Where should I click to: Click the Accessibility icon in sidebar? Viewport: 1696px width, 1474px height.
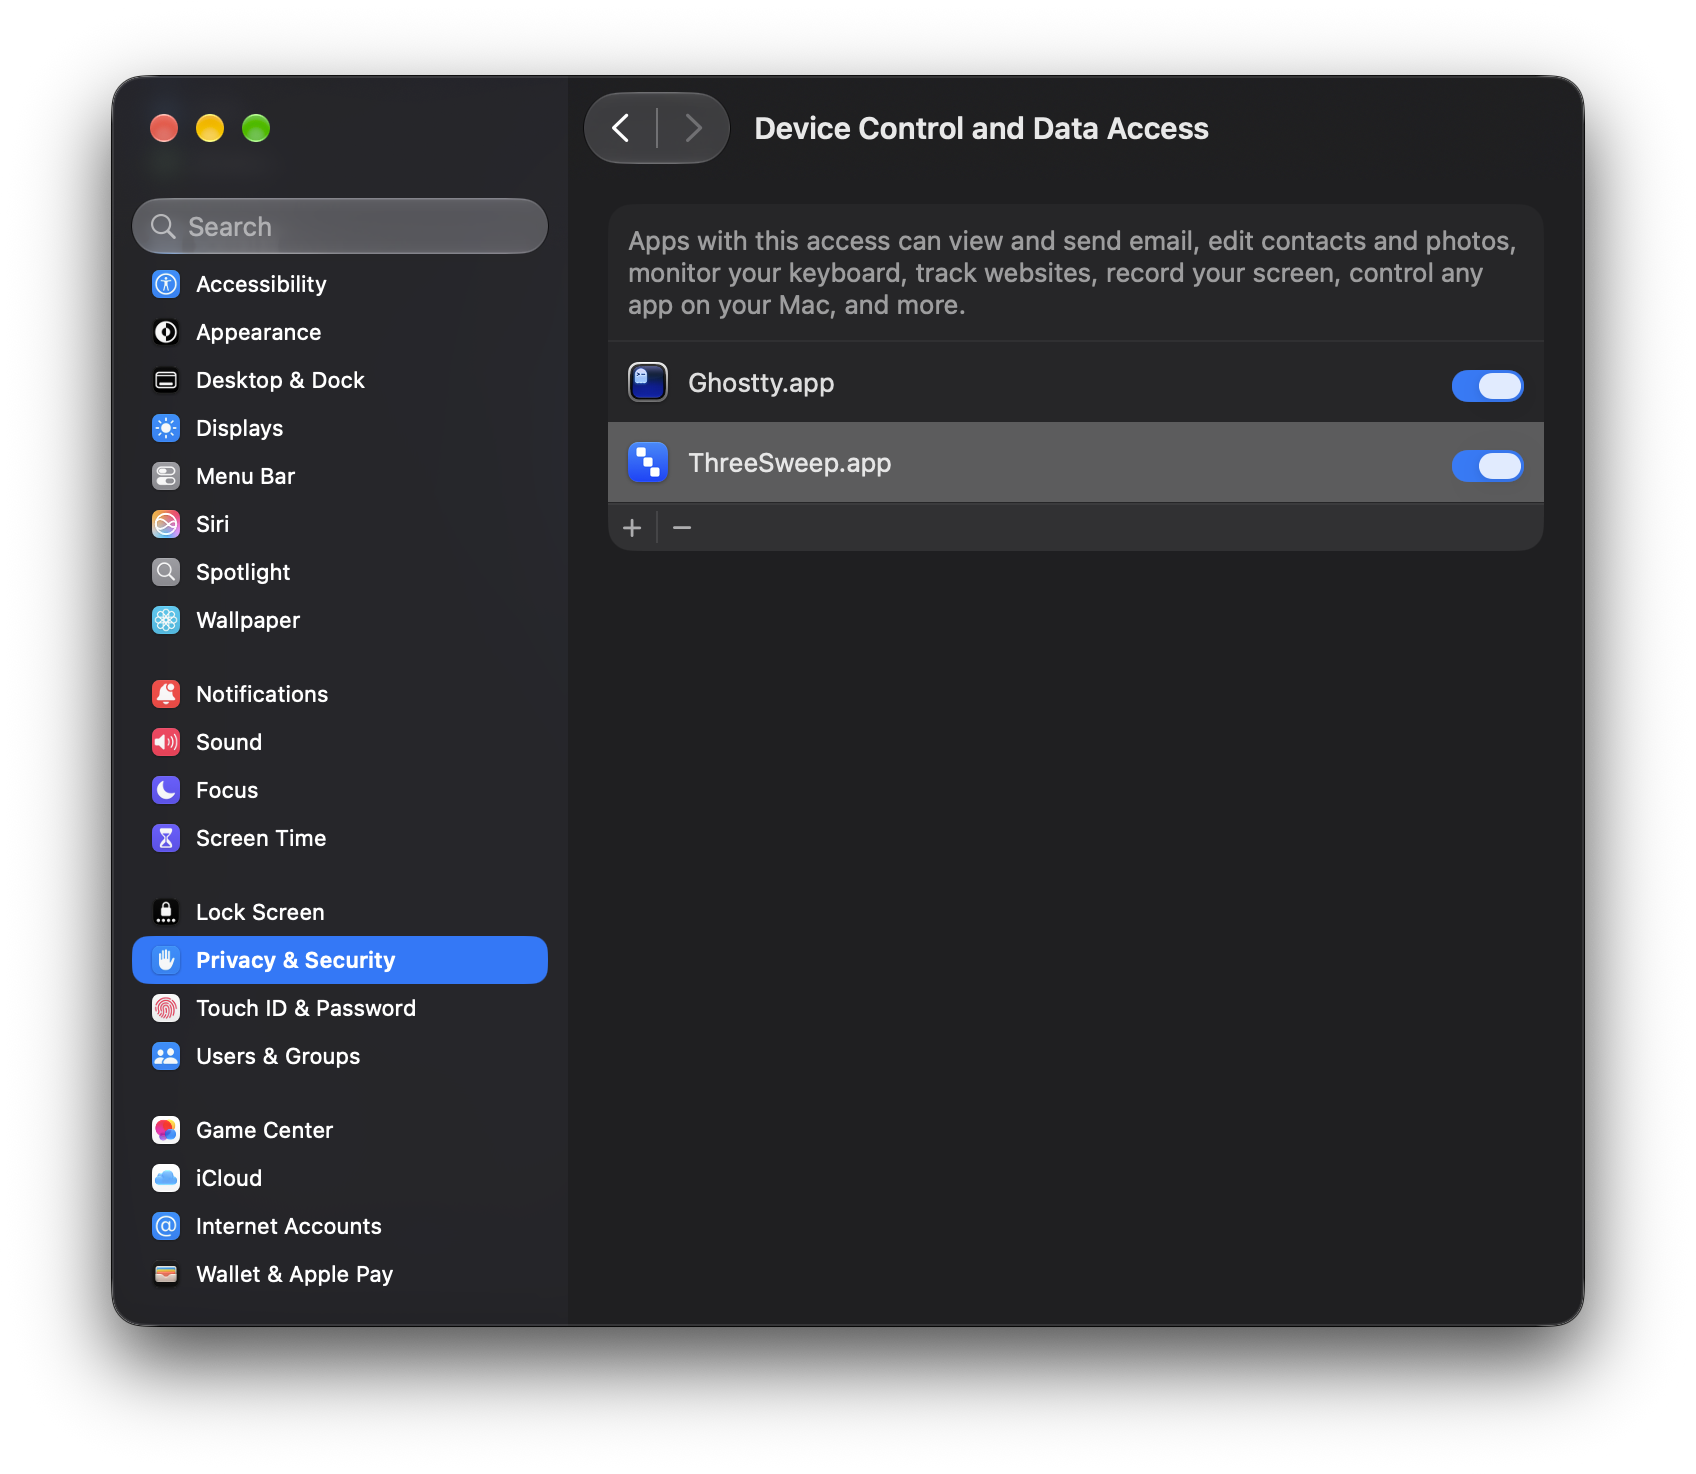coord(166,284)
